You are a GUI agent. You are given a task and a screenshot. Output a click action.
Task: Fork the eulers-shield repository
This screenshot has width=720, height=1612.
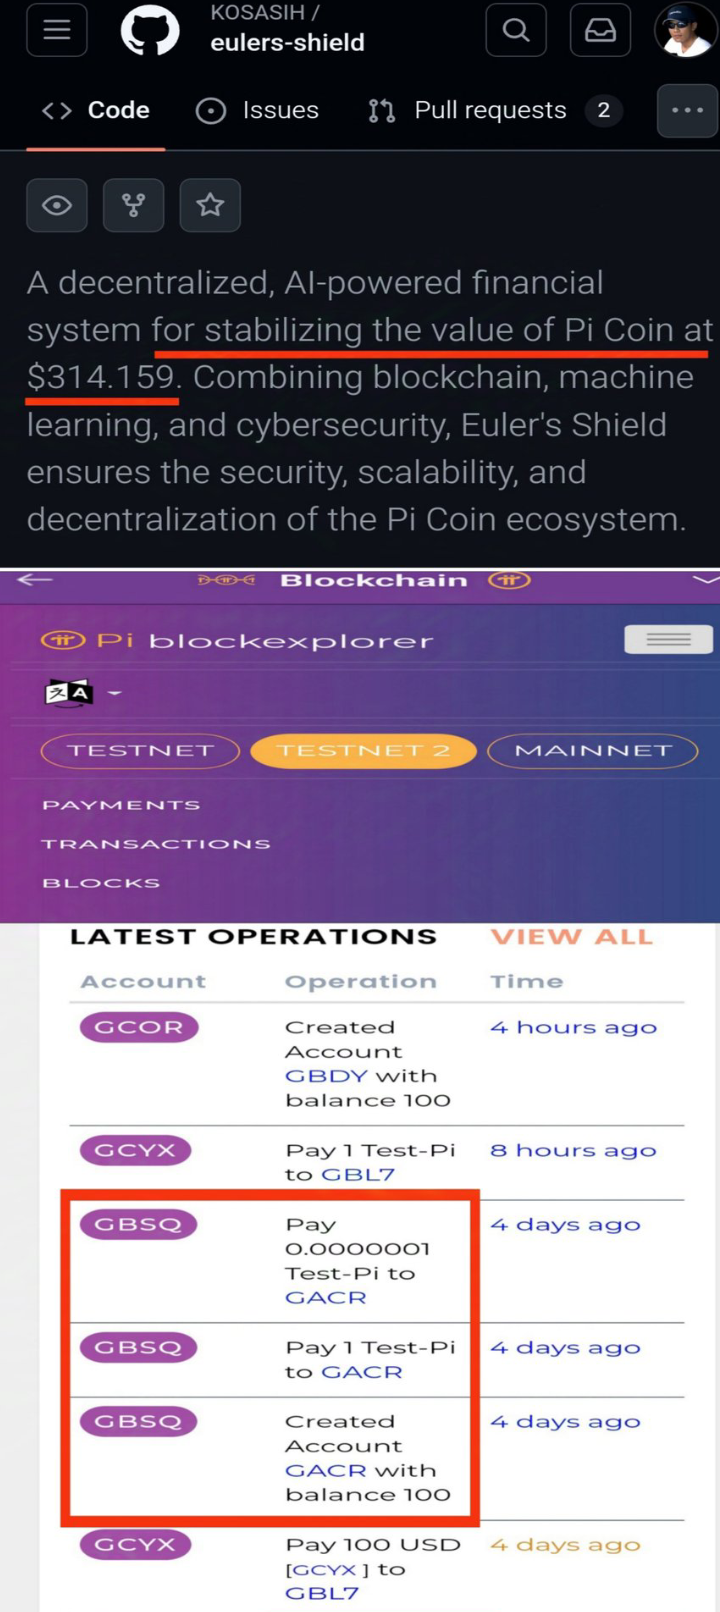coord(133,205)
